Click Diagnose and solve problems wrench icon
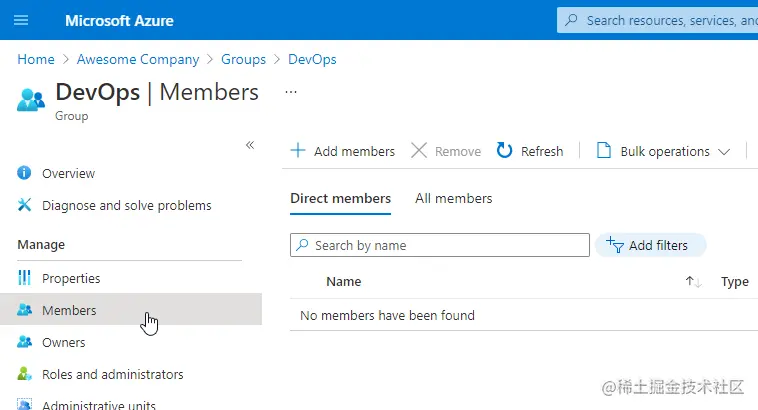Screen dimensions: 758x410 tap(24, 205)
